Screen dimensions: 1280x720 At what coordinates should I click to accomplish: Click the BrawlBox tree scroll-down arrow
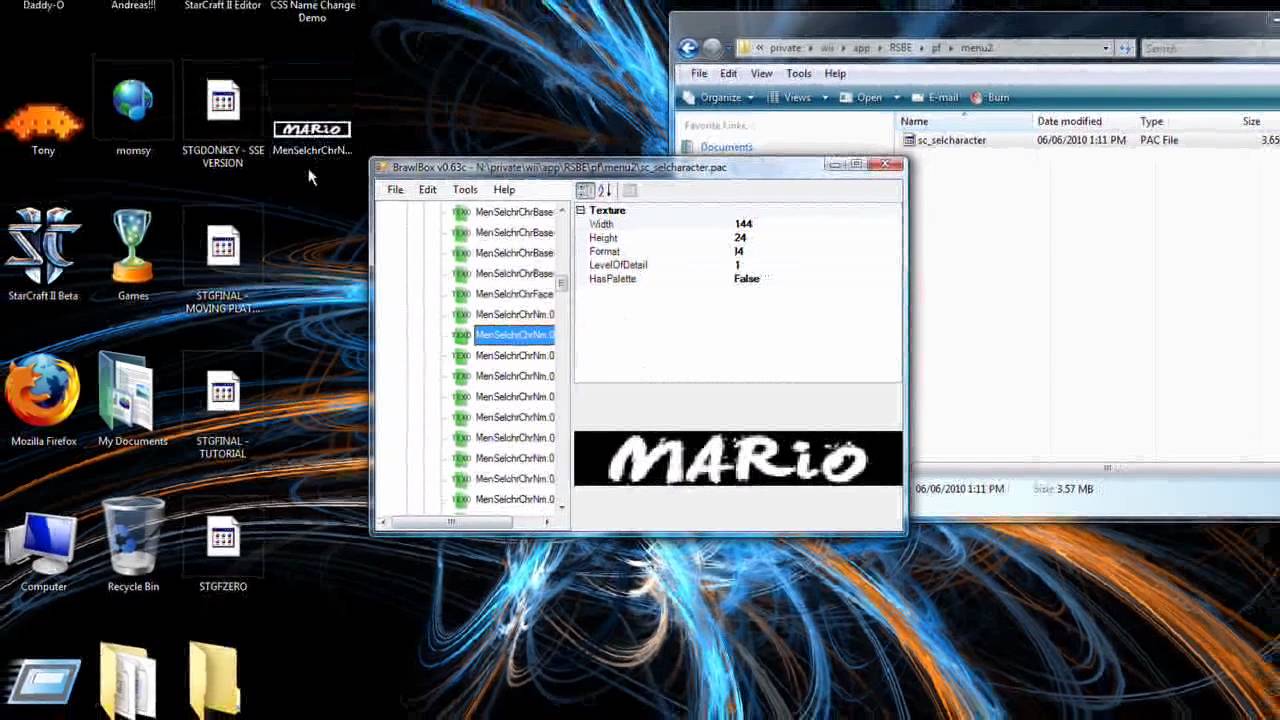click(x=562, y=508)
